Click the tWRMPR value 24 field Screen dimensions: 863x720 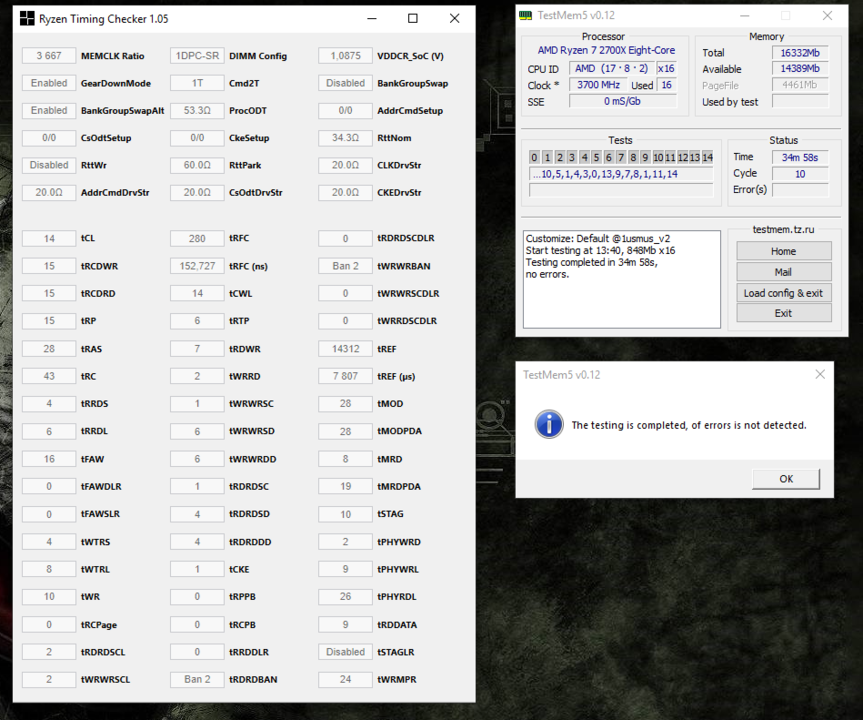pyautogui.click(x=345, y=679)
